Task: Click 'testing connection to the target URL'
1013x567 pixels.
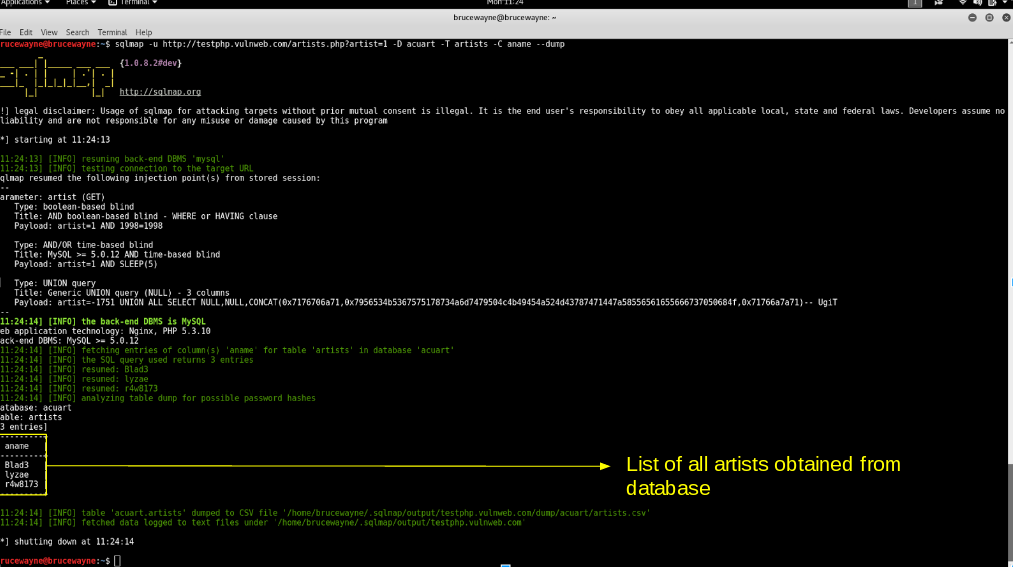Action: click(x=127, y=169)
